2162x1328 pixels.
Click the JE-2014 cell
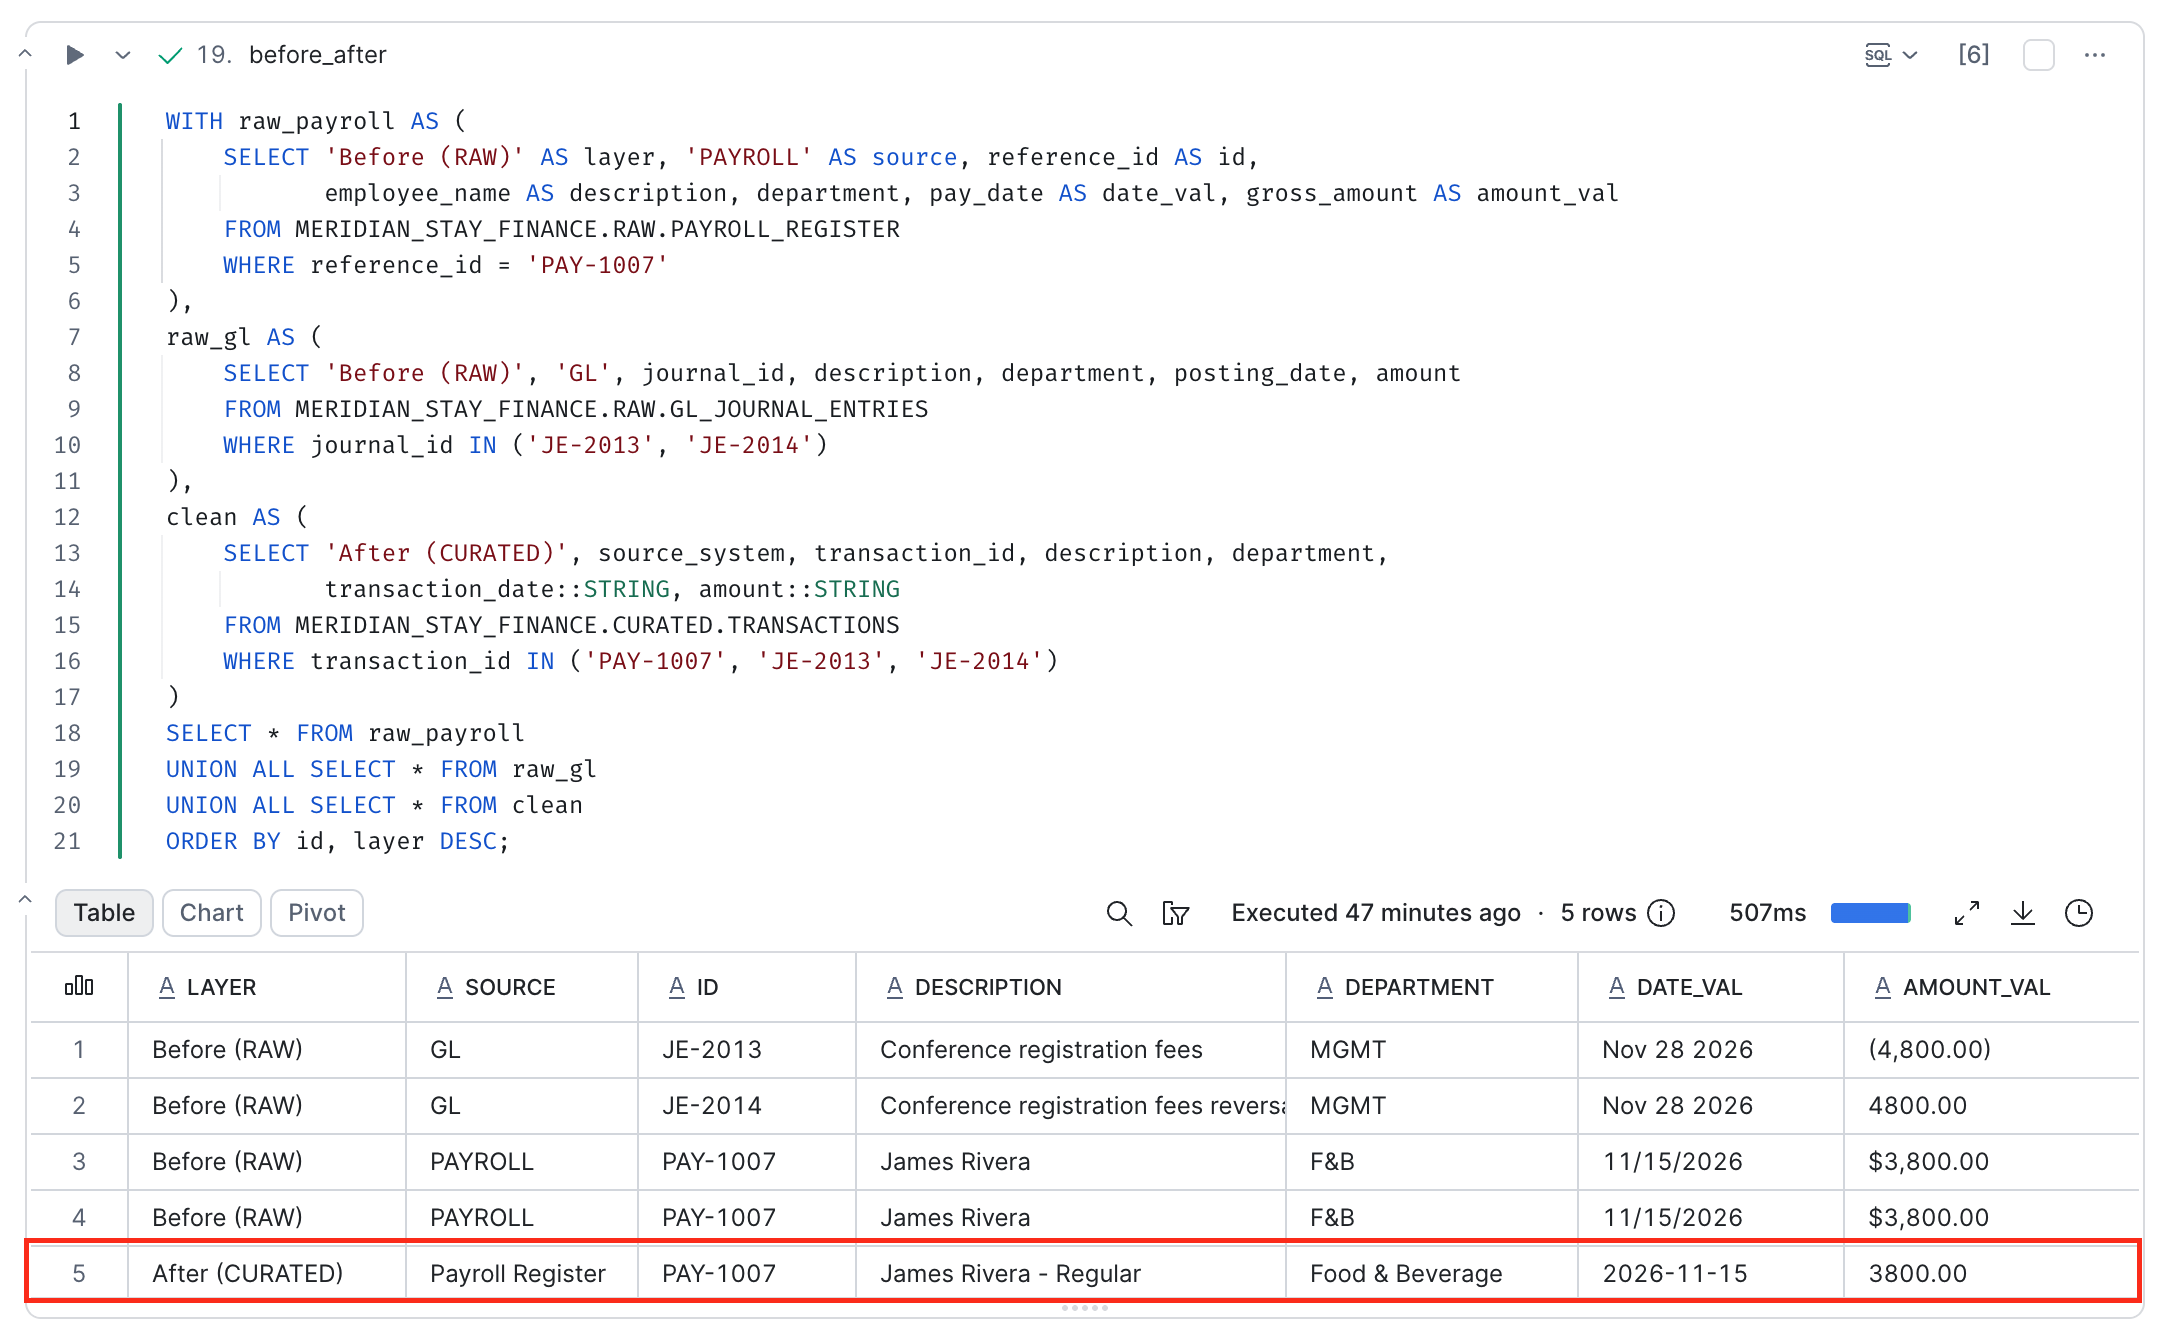point(747,1105)
